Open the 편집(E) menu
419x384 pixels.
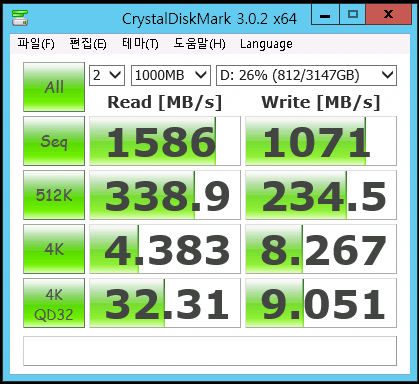click(x=88, y=44)
